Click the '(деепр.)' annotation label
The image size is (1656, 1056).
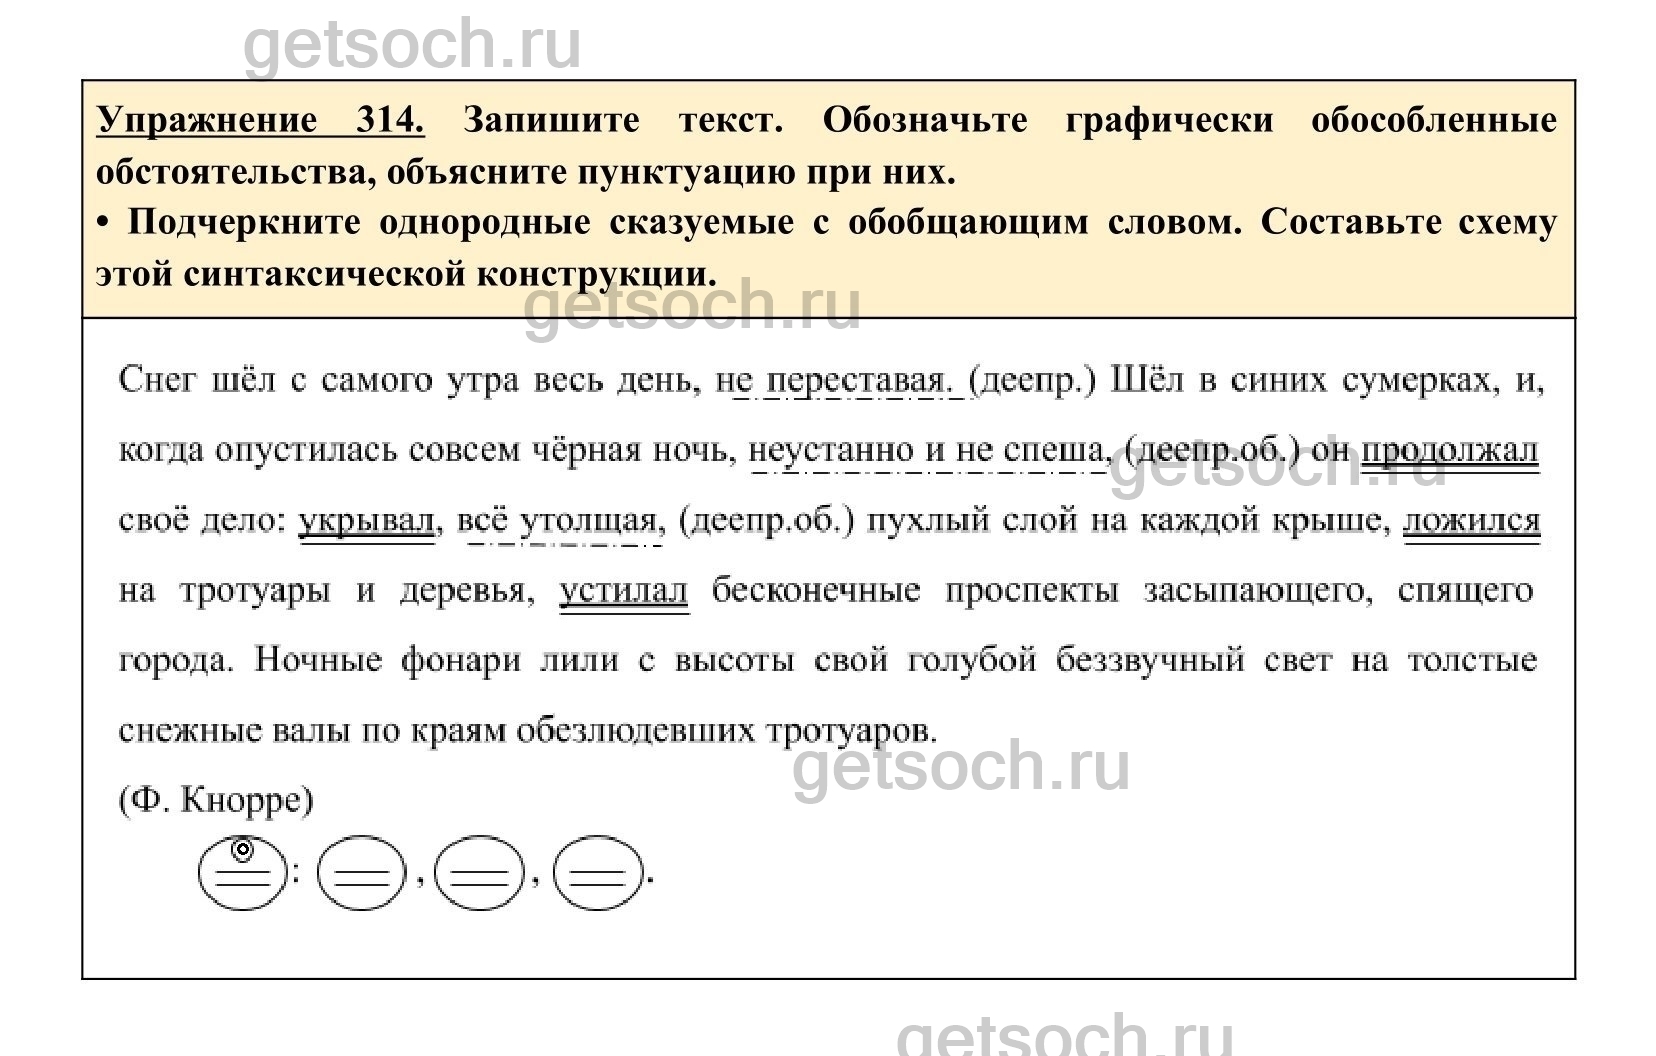1034,381
